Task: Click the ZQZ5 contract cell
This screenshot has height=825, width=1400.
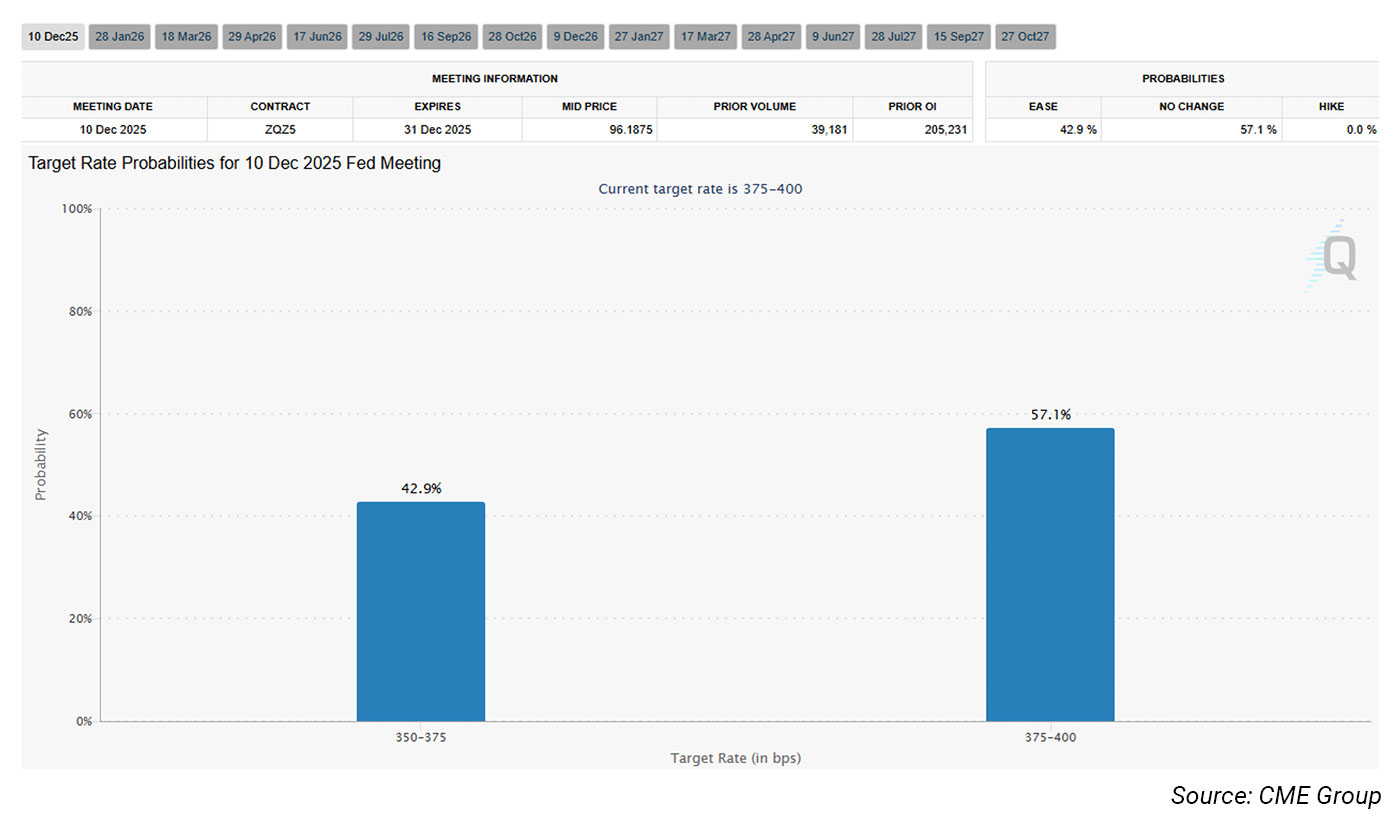Action: [x=280, y=130]
